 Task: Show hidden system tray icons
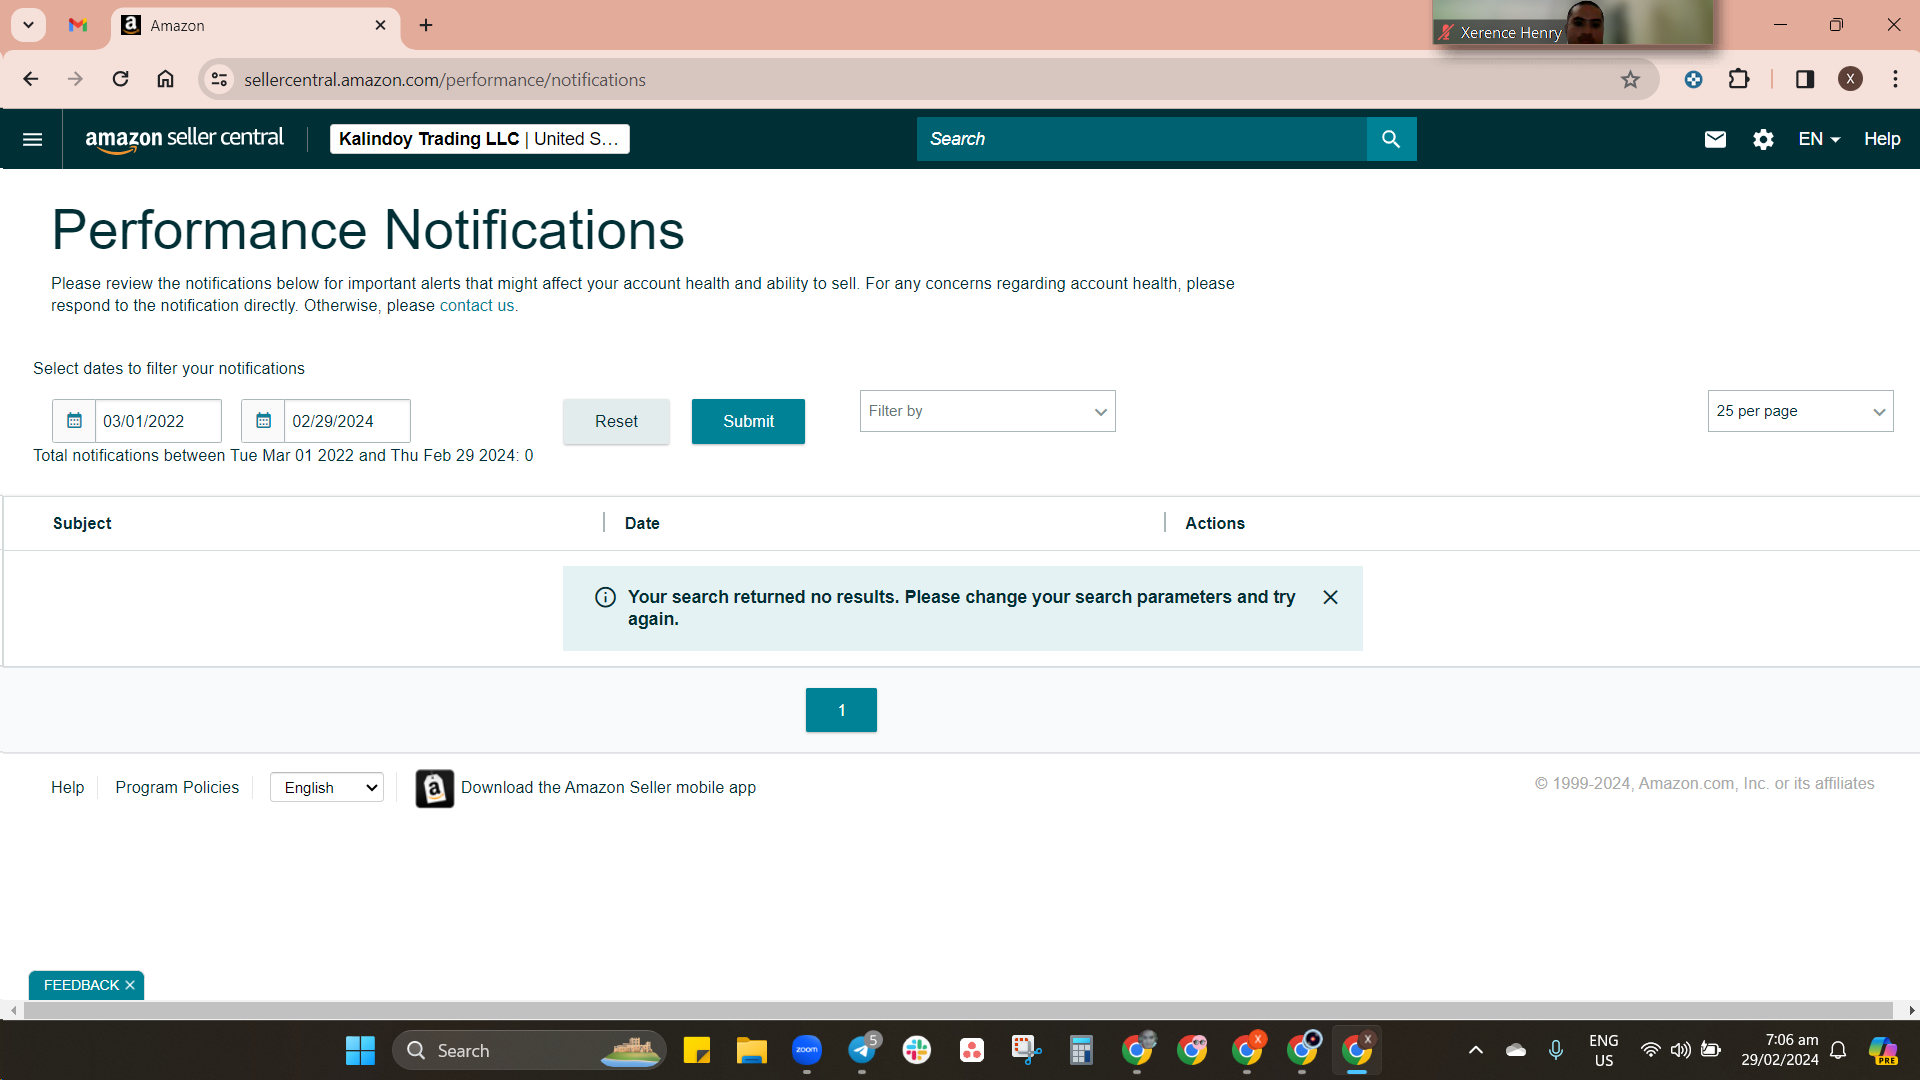[x=1475, y=1051]
